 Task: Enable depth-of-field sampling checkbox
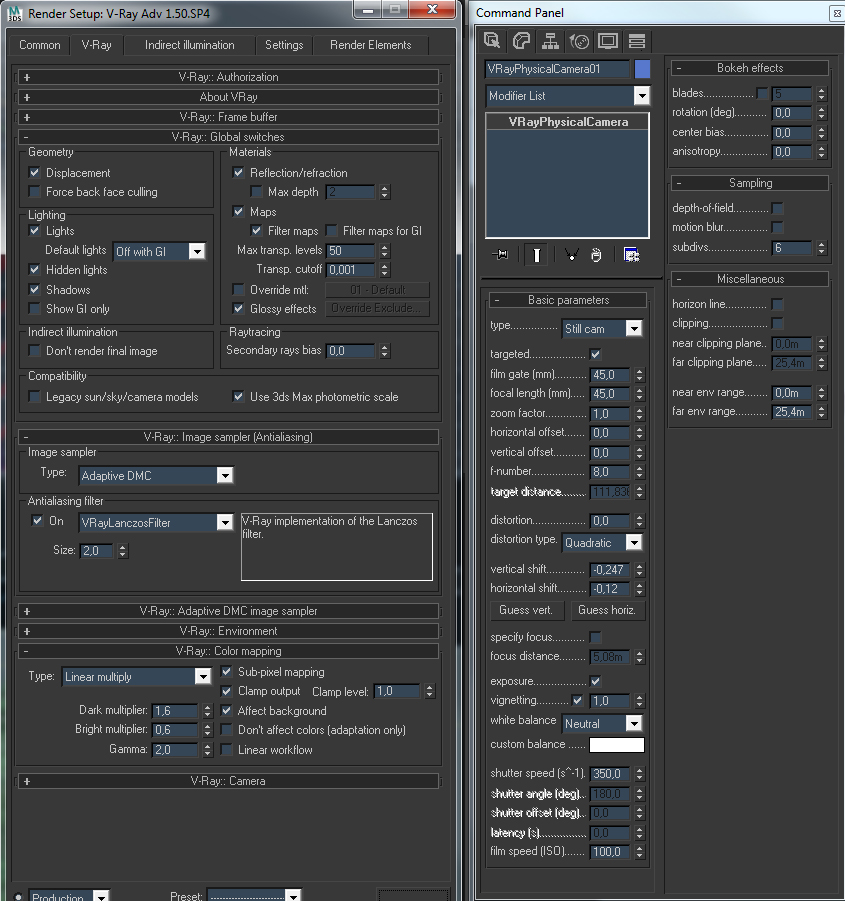(x=777, y=208)
